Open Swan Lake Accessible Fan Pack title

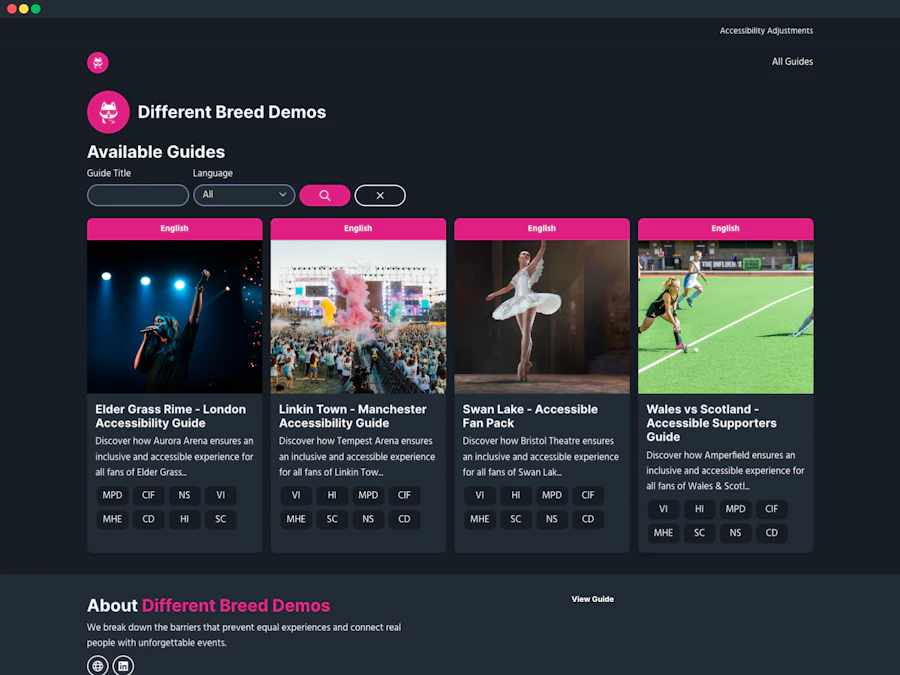click(530, 416)
